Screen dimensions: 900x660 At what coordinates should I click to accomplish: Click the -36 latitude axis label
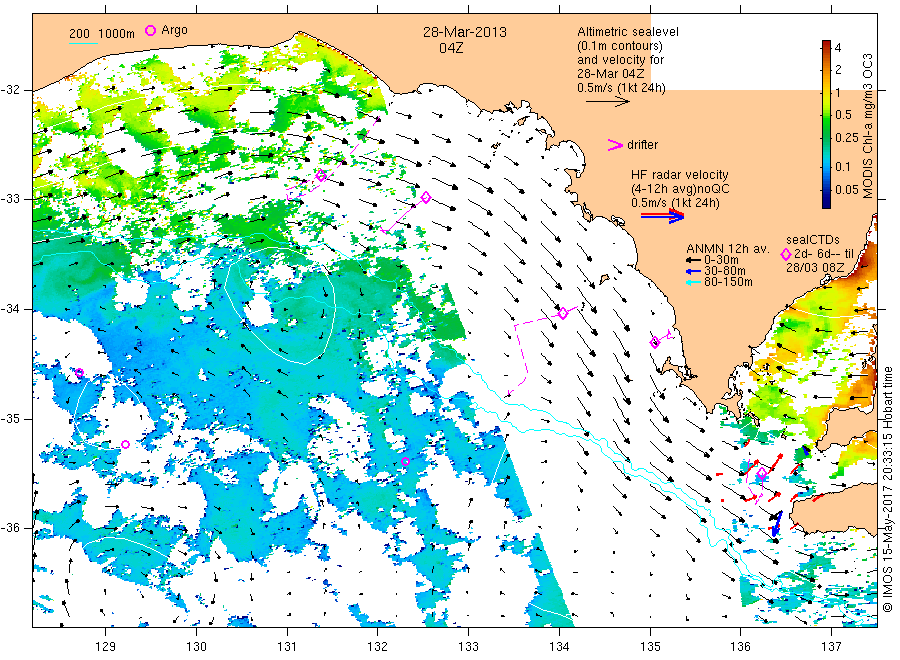point(10,527)
